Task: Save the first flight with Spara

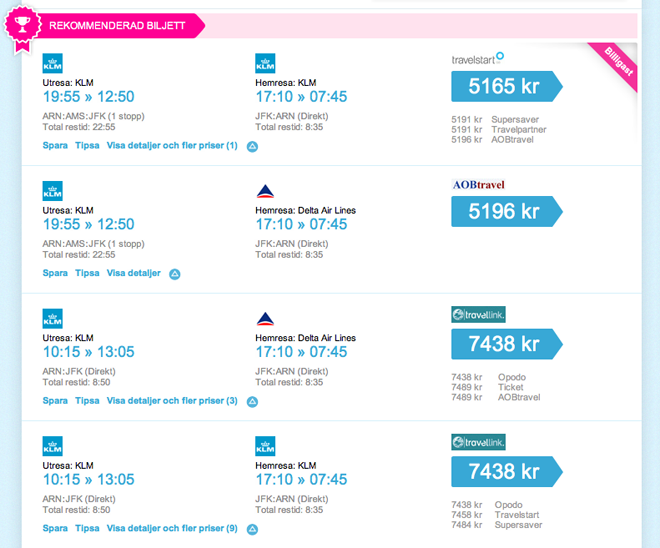Action: tap(55, 146)
